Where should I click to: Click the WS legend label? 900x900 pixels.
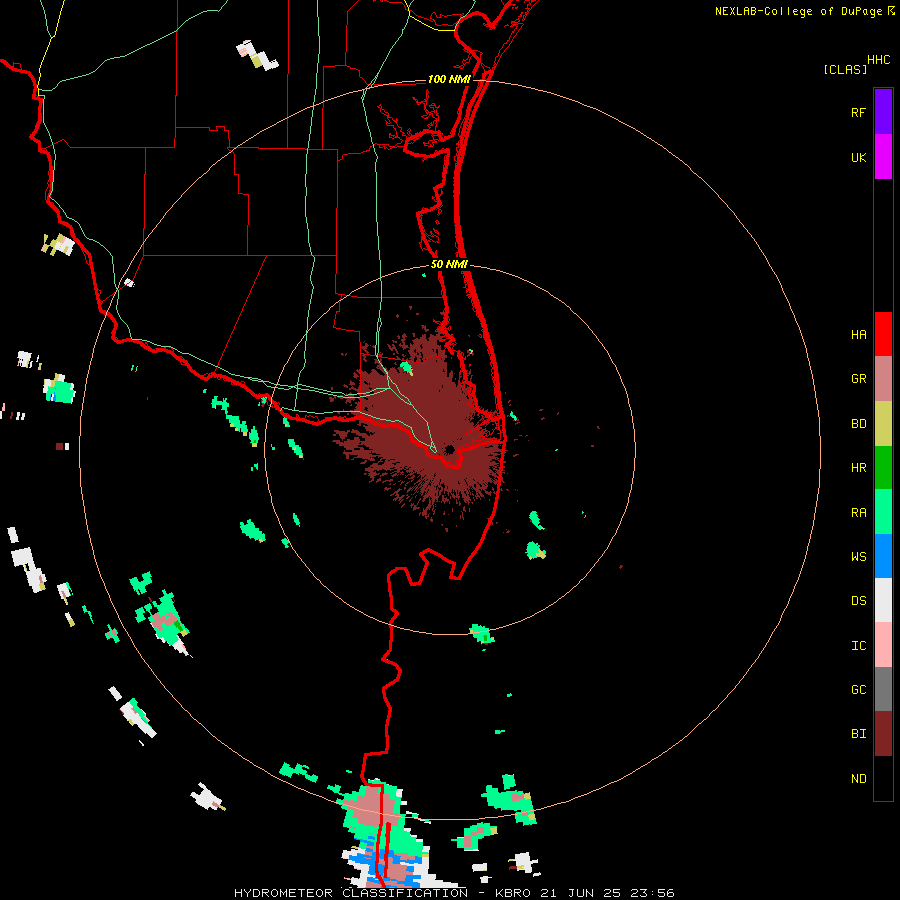pos(858,556)
